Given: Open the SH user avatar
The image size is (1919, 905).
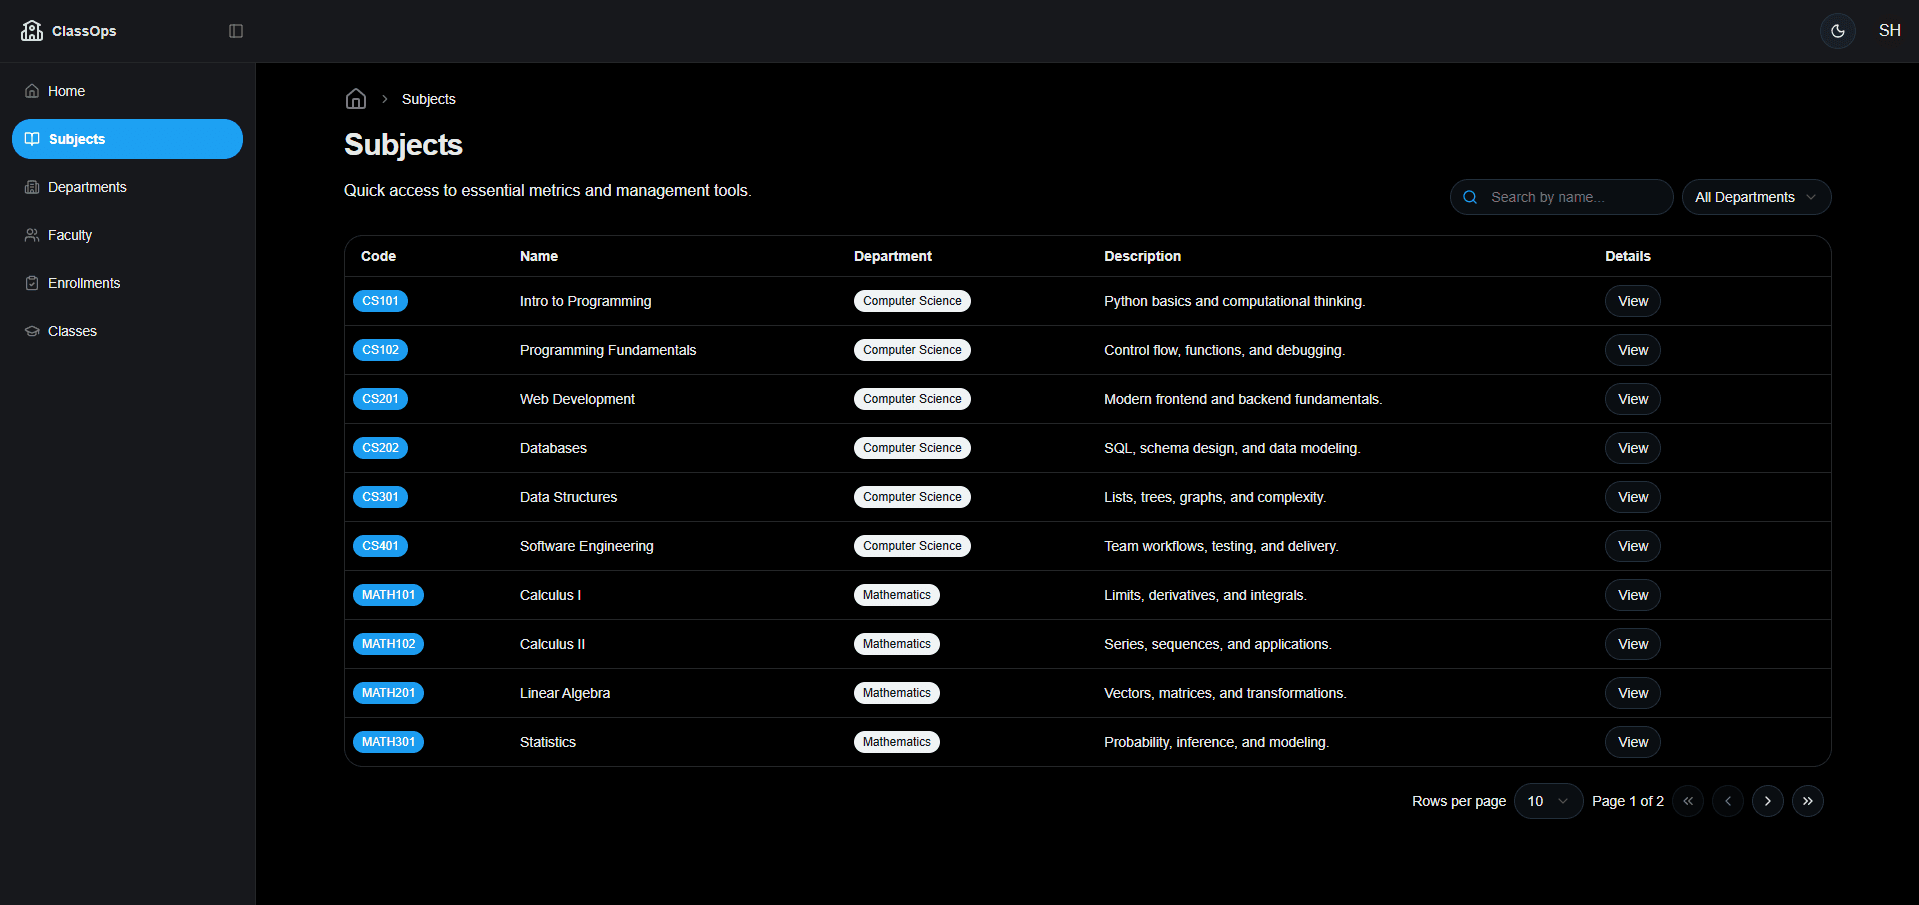Looking at the screenshot, I should tap(1890, 31).
